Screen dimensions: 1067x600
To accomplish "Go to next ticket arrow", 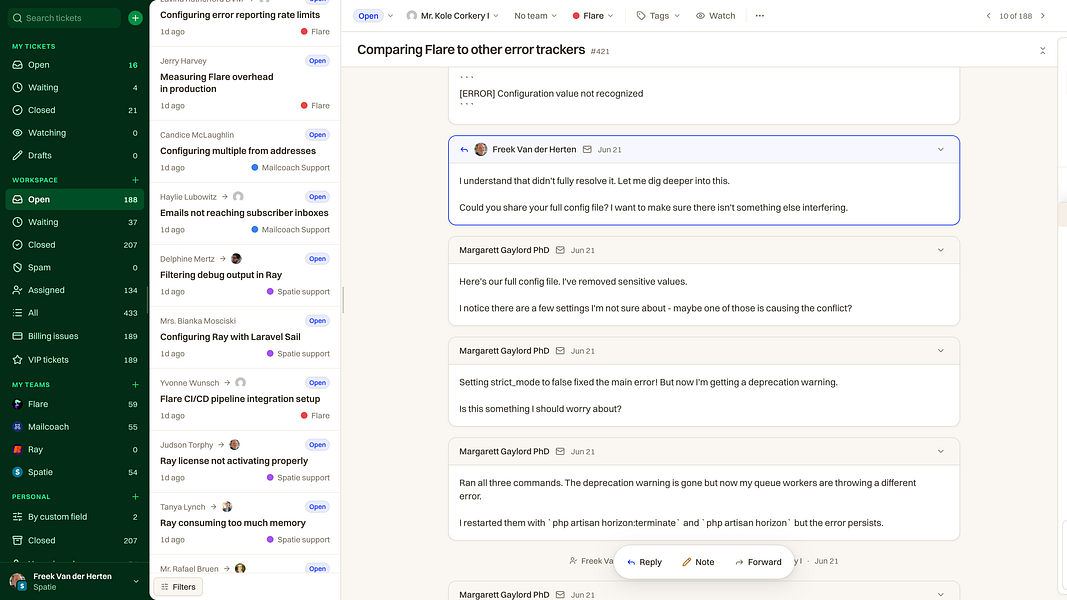I will tap(1043, 16).
